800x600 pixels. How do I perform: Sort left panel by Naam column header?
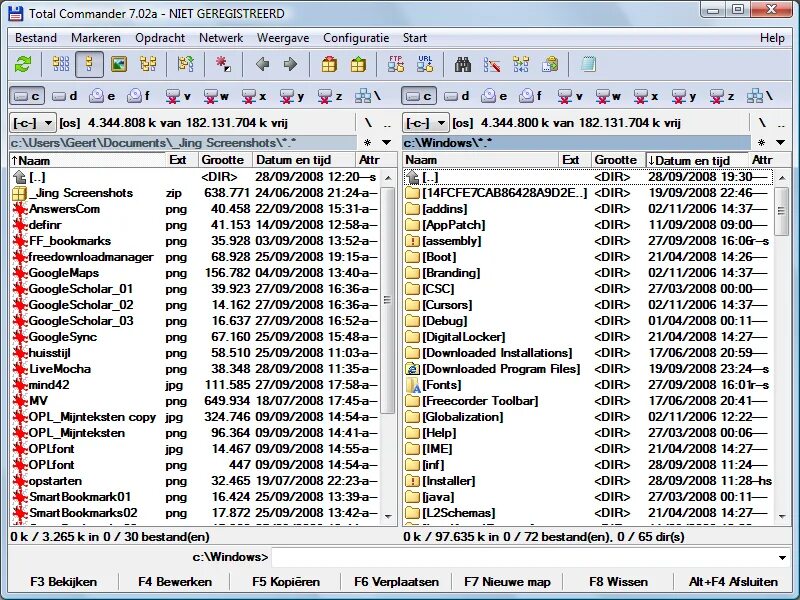click(x=88, y=160)
